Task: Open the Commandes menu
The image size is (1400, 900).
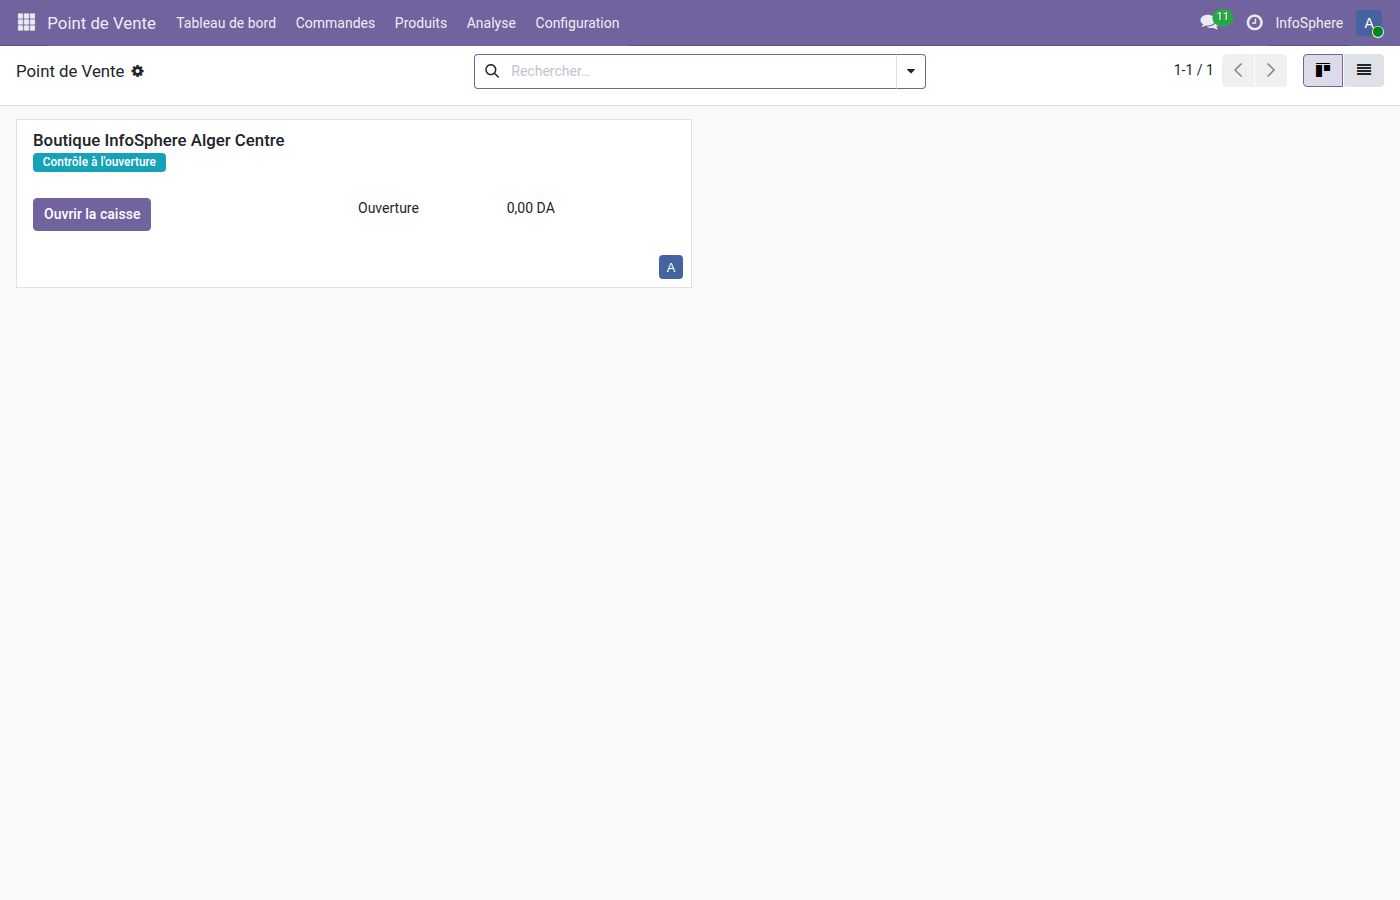Action: point(335,22)
